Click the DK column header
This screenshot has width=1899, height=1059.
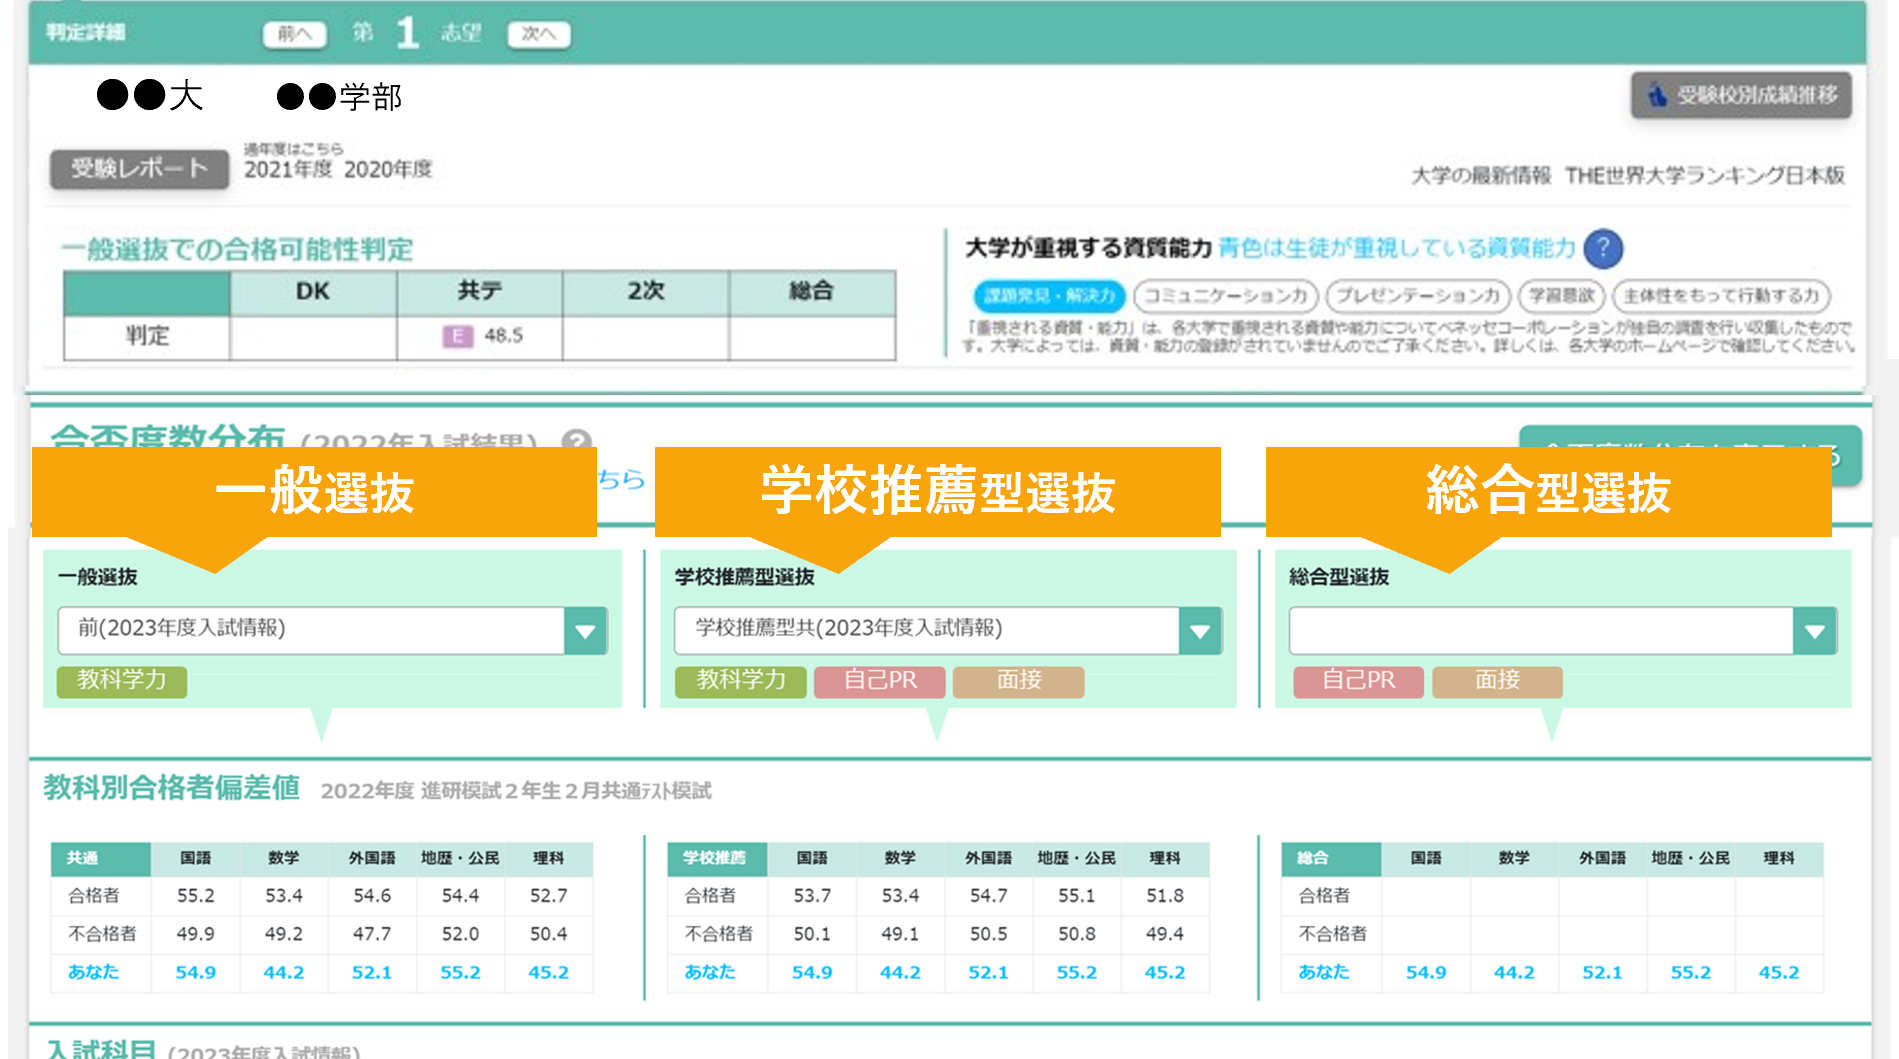[x=313, y=292]
